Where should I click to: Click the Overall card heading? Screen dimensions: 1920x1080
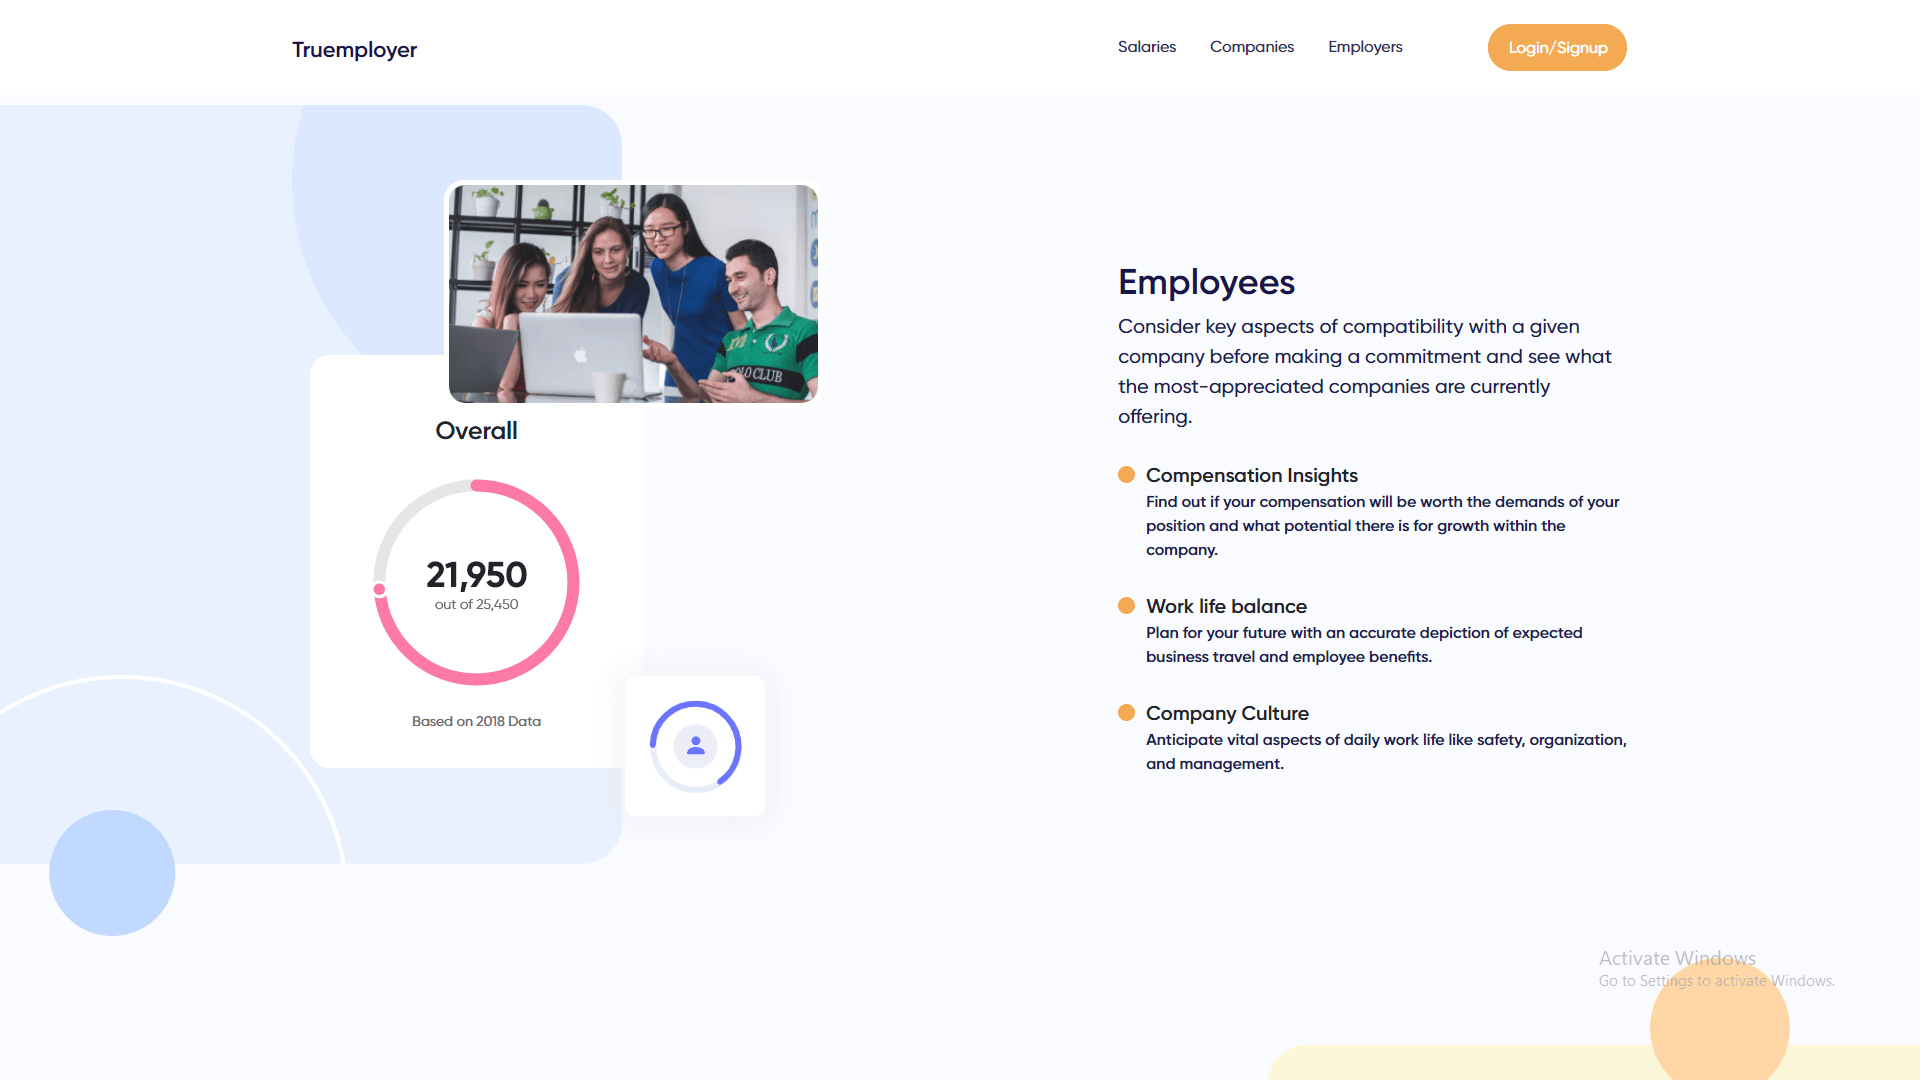[476, 431]
